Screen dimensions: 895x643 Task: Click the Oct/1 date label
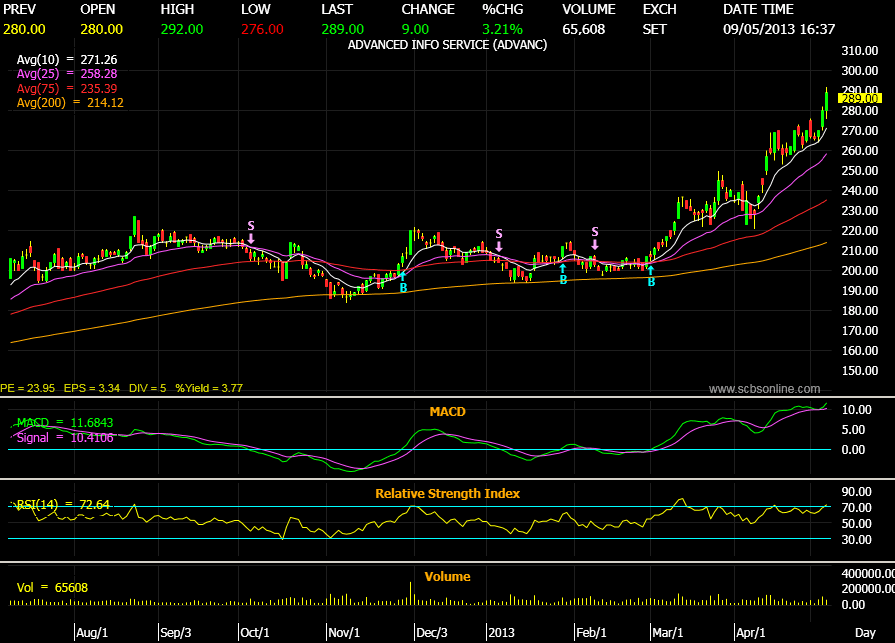tap(255, 632)
